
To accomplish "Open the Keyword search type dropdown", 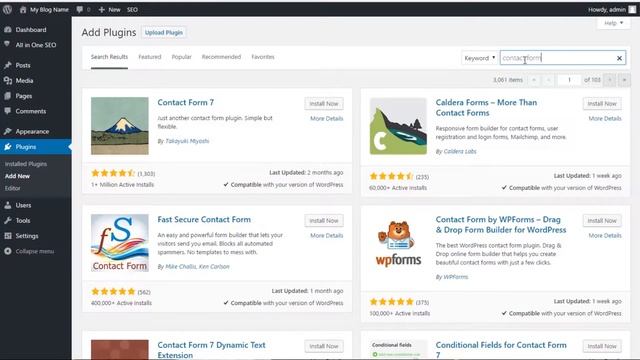I will click(480, 58).
